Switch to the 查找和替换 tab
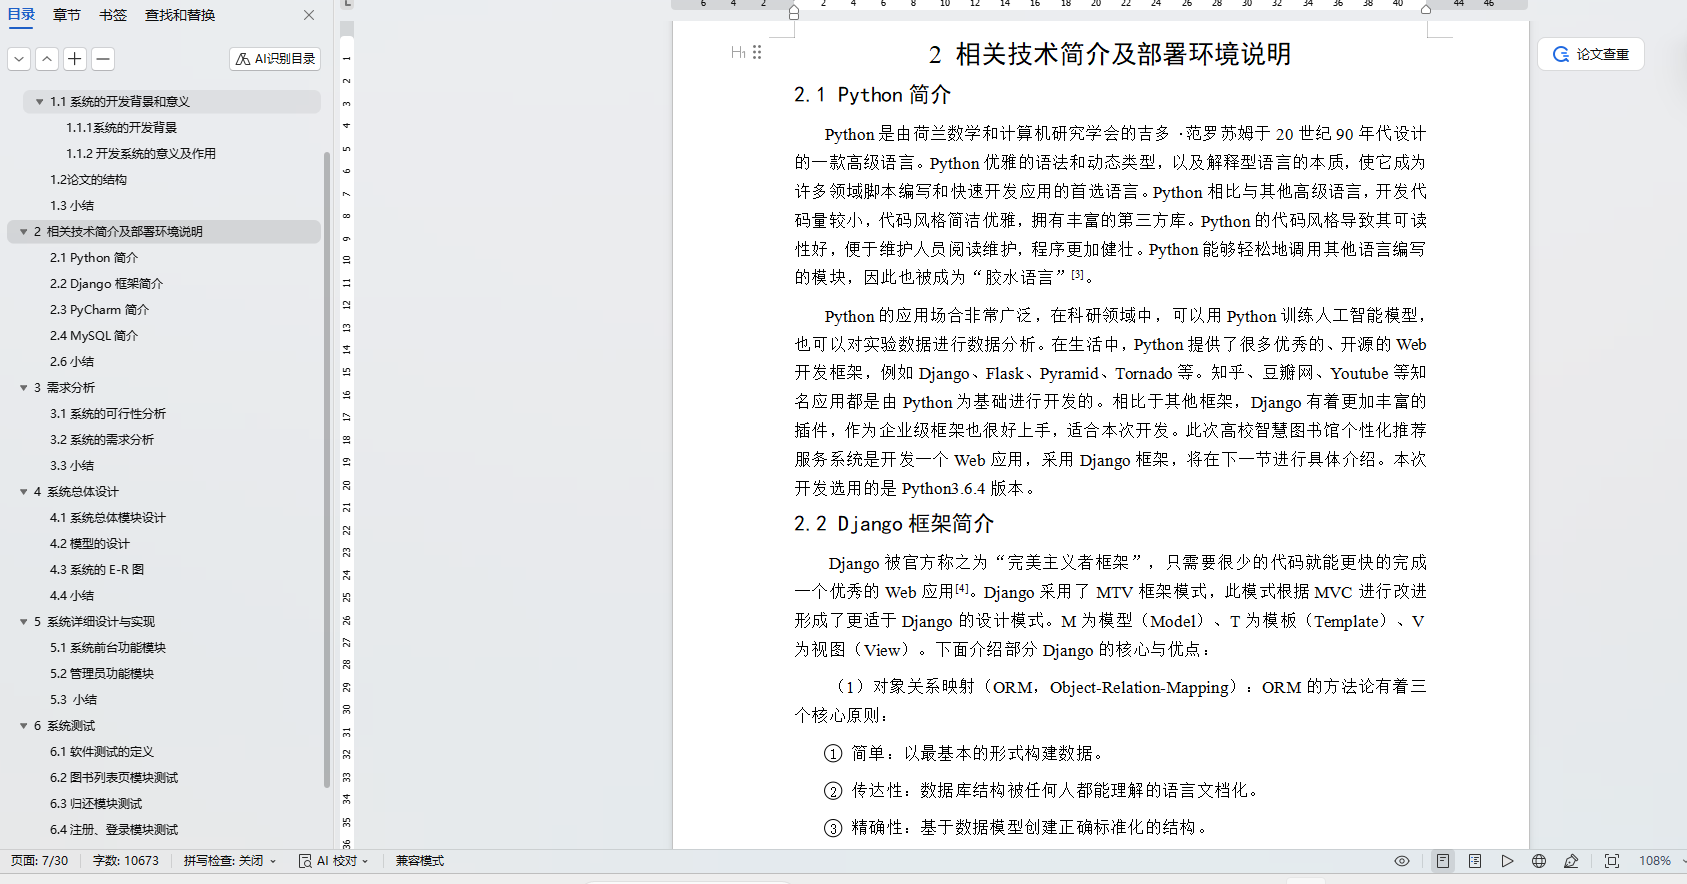1687x884 pixels. tap(180, 15)
